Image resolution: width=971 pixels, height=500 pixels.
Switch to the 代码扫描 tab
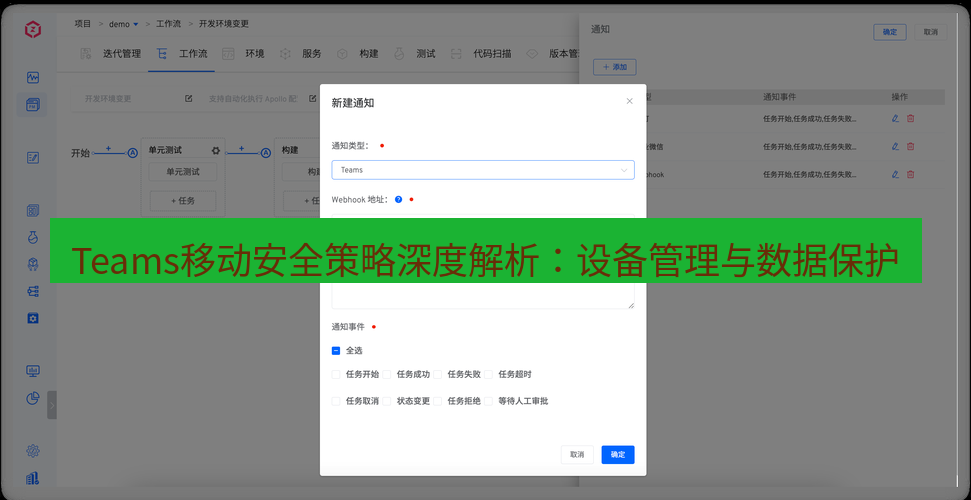pyautogui.click(x=481, y=54)
